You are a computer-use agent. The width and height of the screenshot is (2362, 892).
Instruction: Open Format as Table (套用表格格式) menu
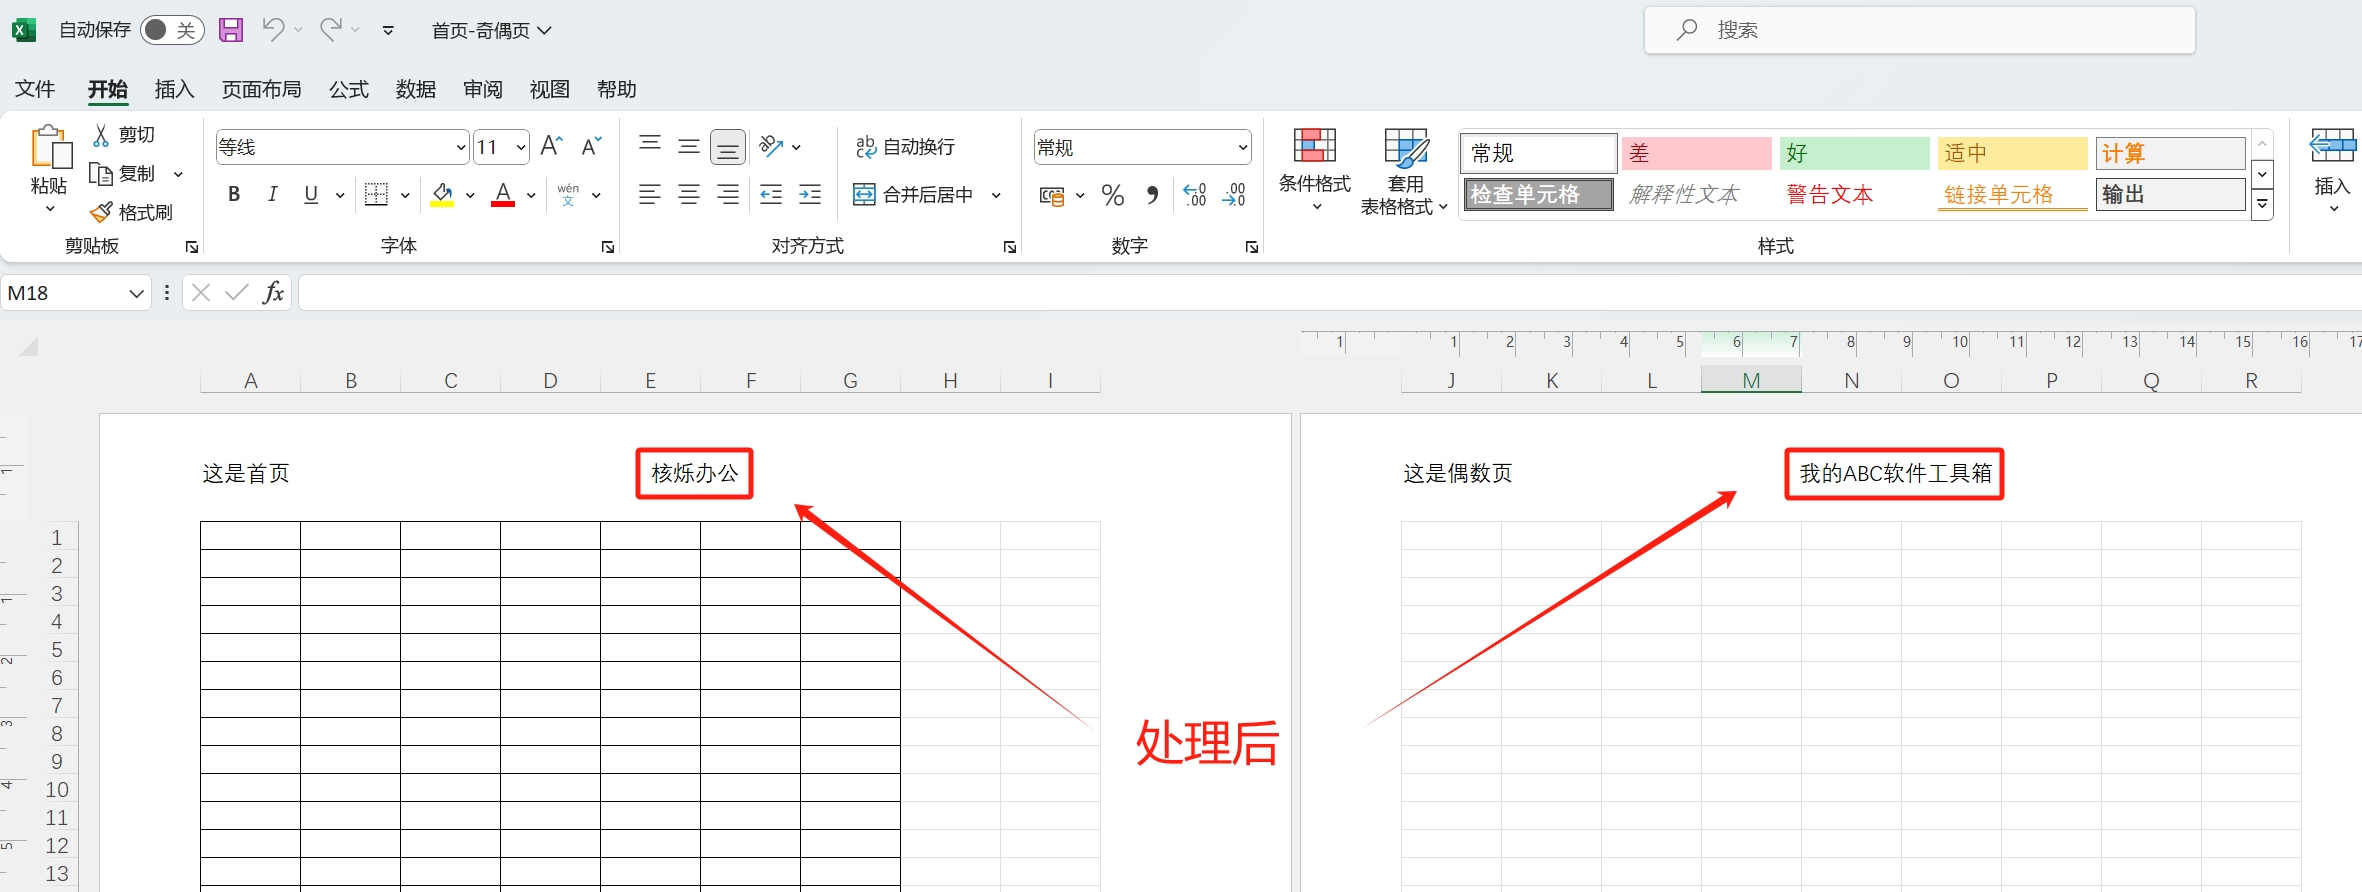click(x=1404, y=171)
